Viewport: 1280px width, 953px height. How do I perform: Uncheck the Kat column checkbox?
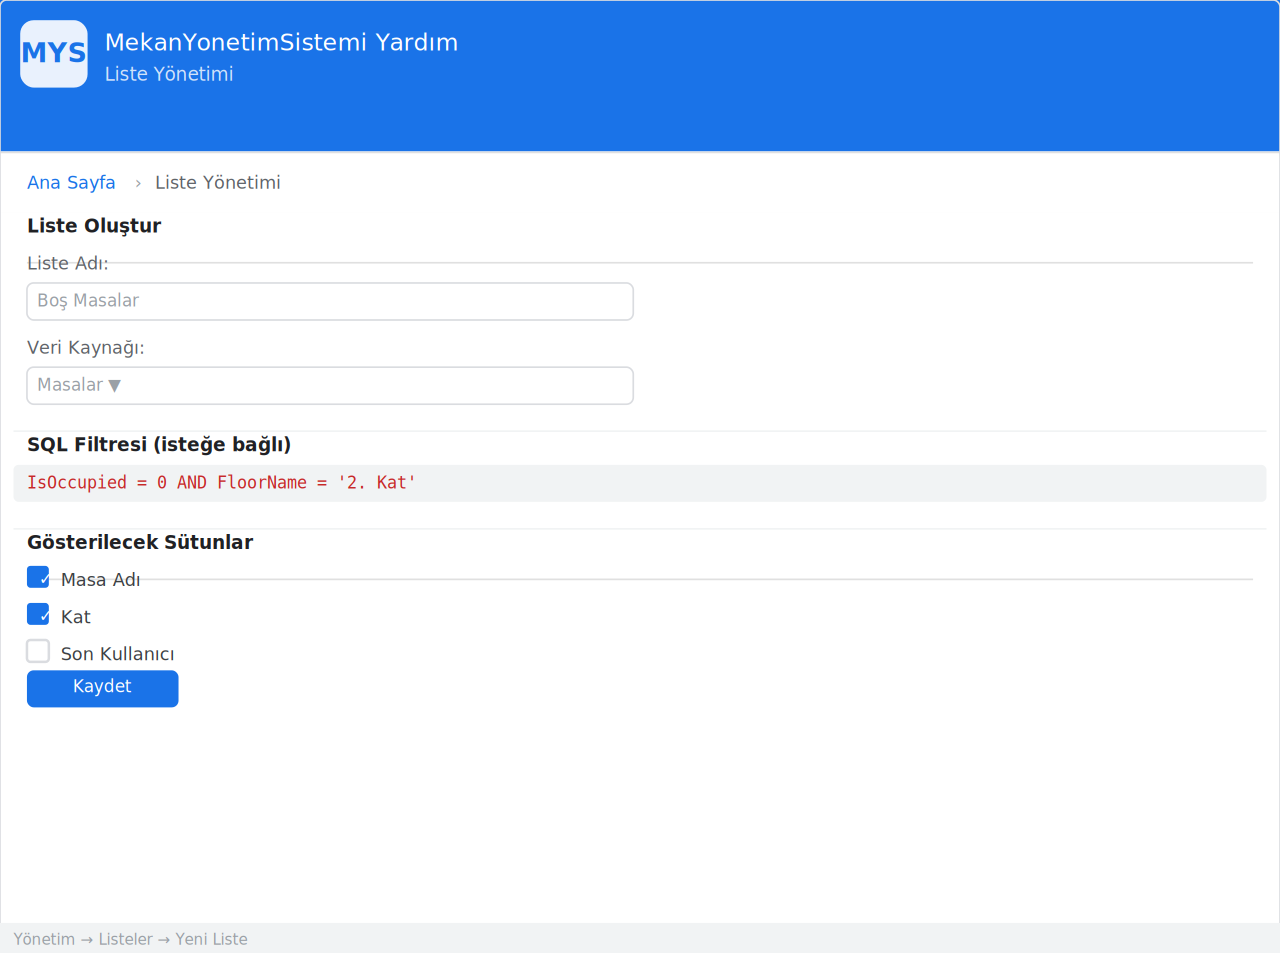[x=38, y=614]
